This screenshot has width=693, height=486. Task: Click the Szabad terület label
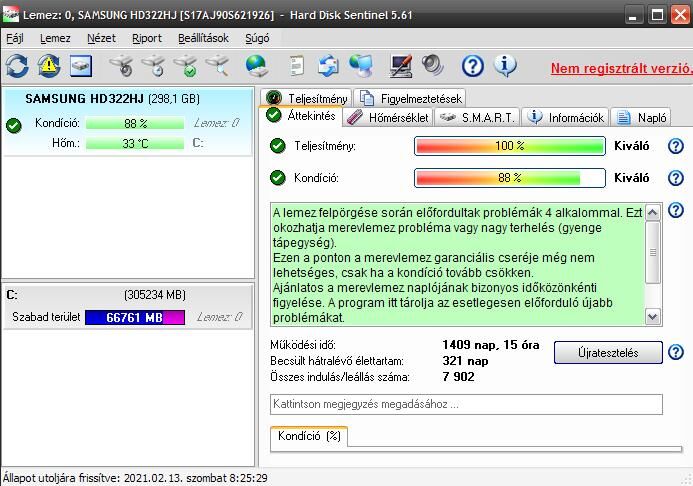[x=46, y=317]
